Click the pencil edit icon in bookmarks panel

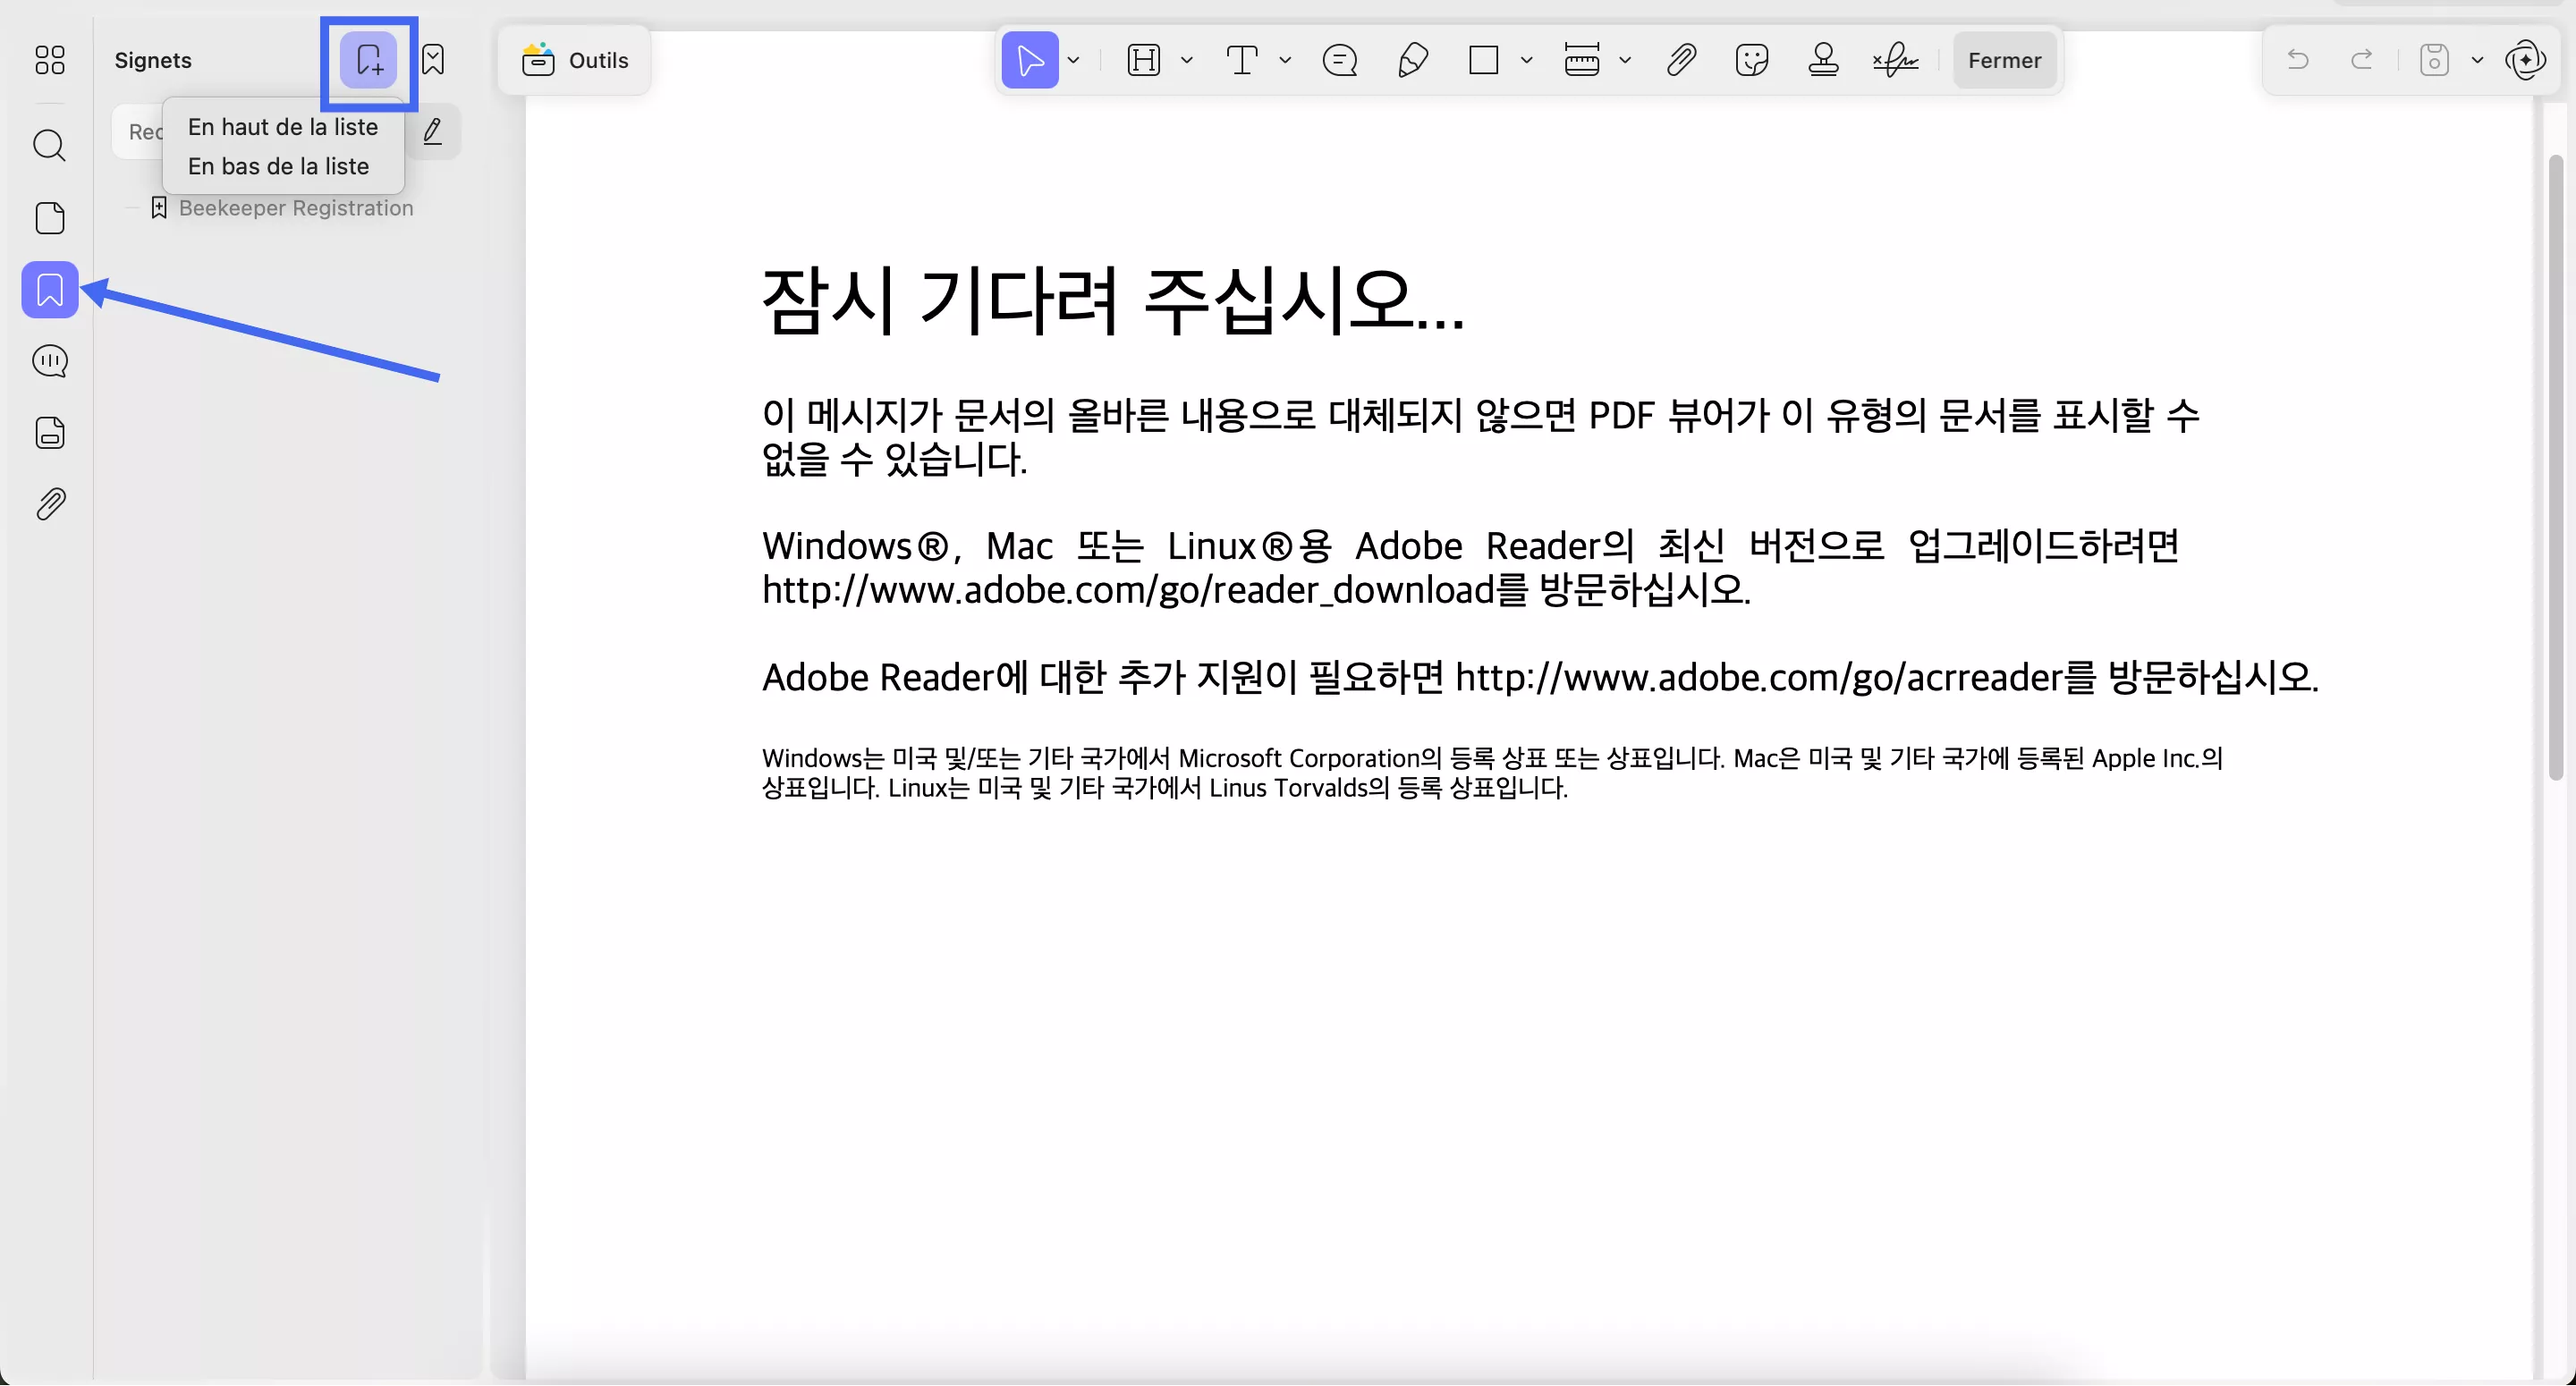pyautogui.click(x=433, y=132)
